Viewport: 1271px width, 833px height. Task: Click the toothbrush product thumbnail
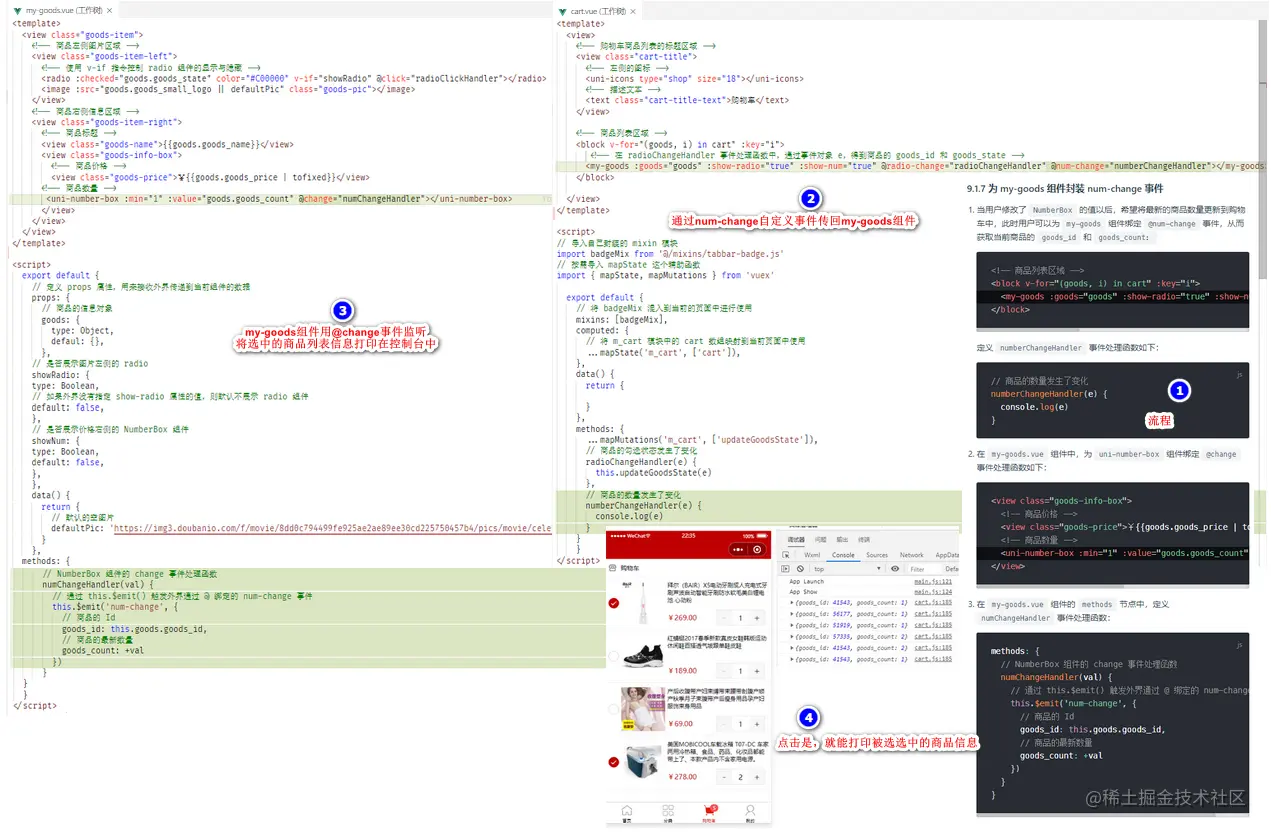click(x=643, y=602)
